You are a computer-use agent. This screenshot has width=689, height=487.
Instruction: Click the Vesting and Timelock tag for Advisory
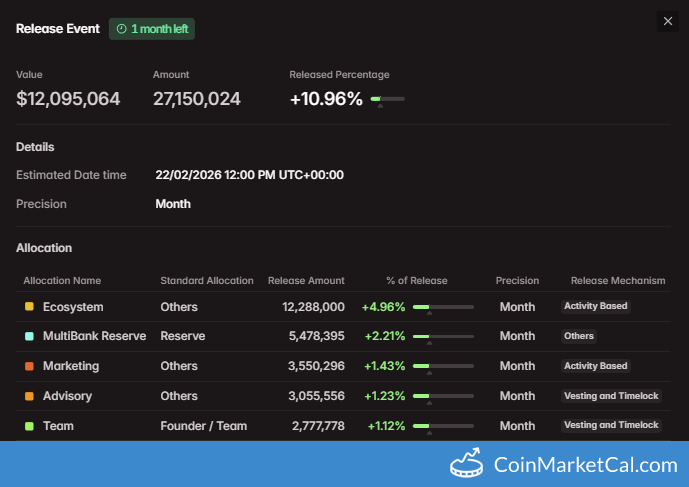click(x=611, y=396)
